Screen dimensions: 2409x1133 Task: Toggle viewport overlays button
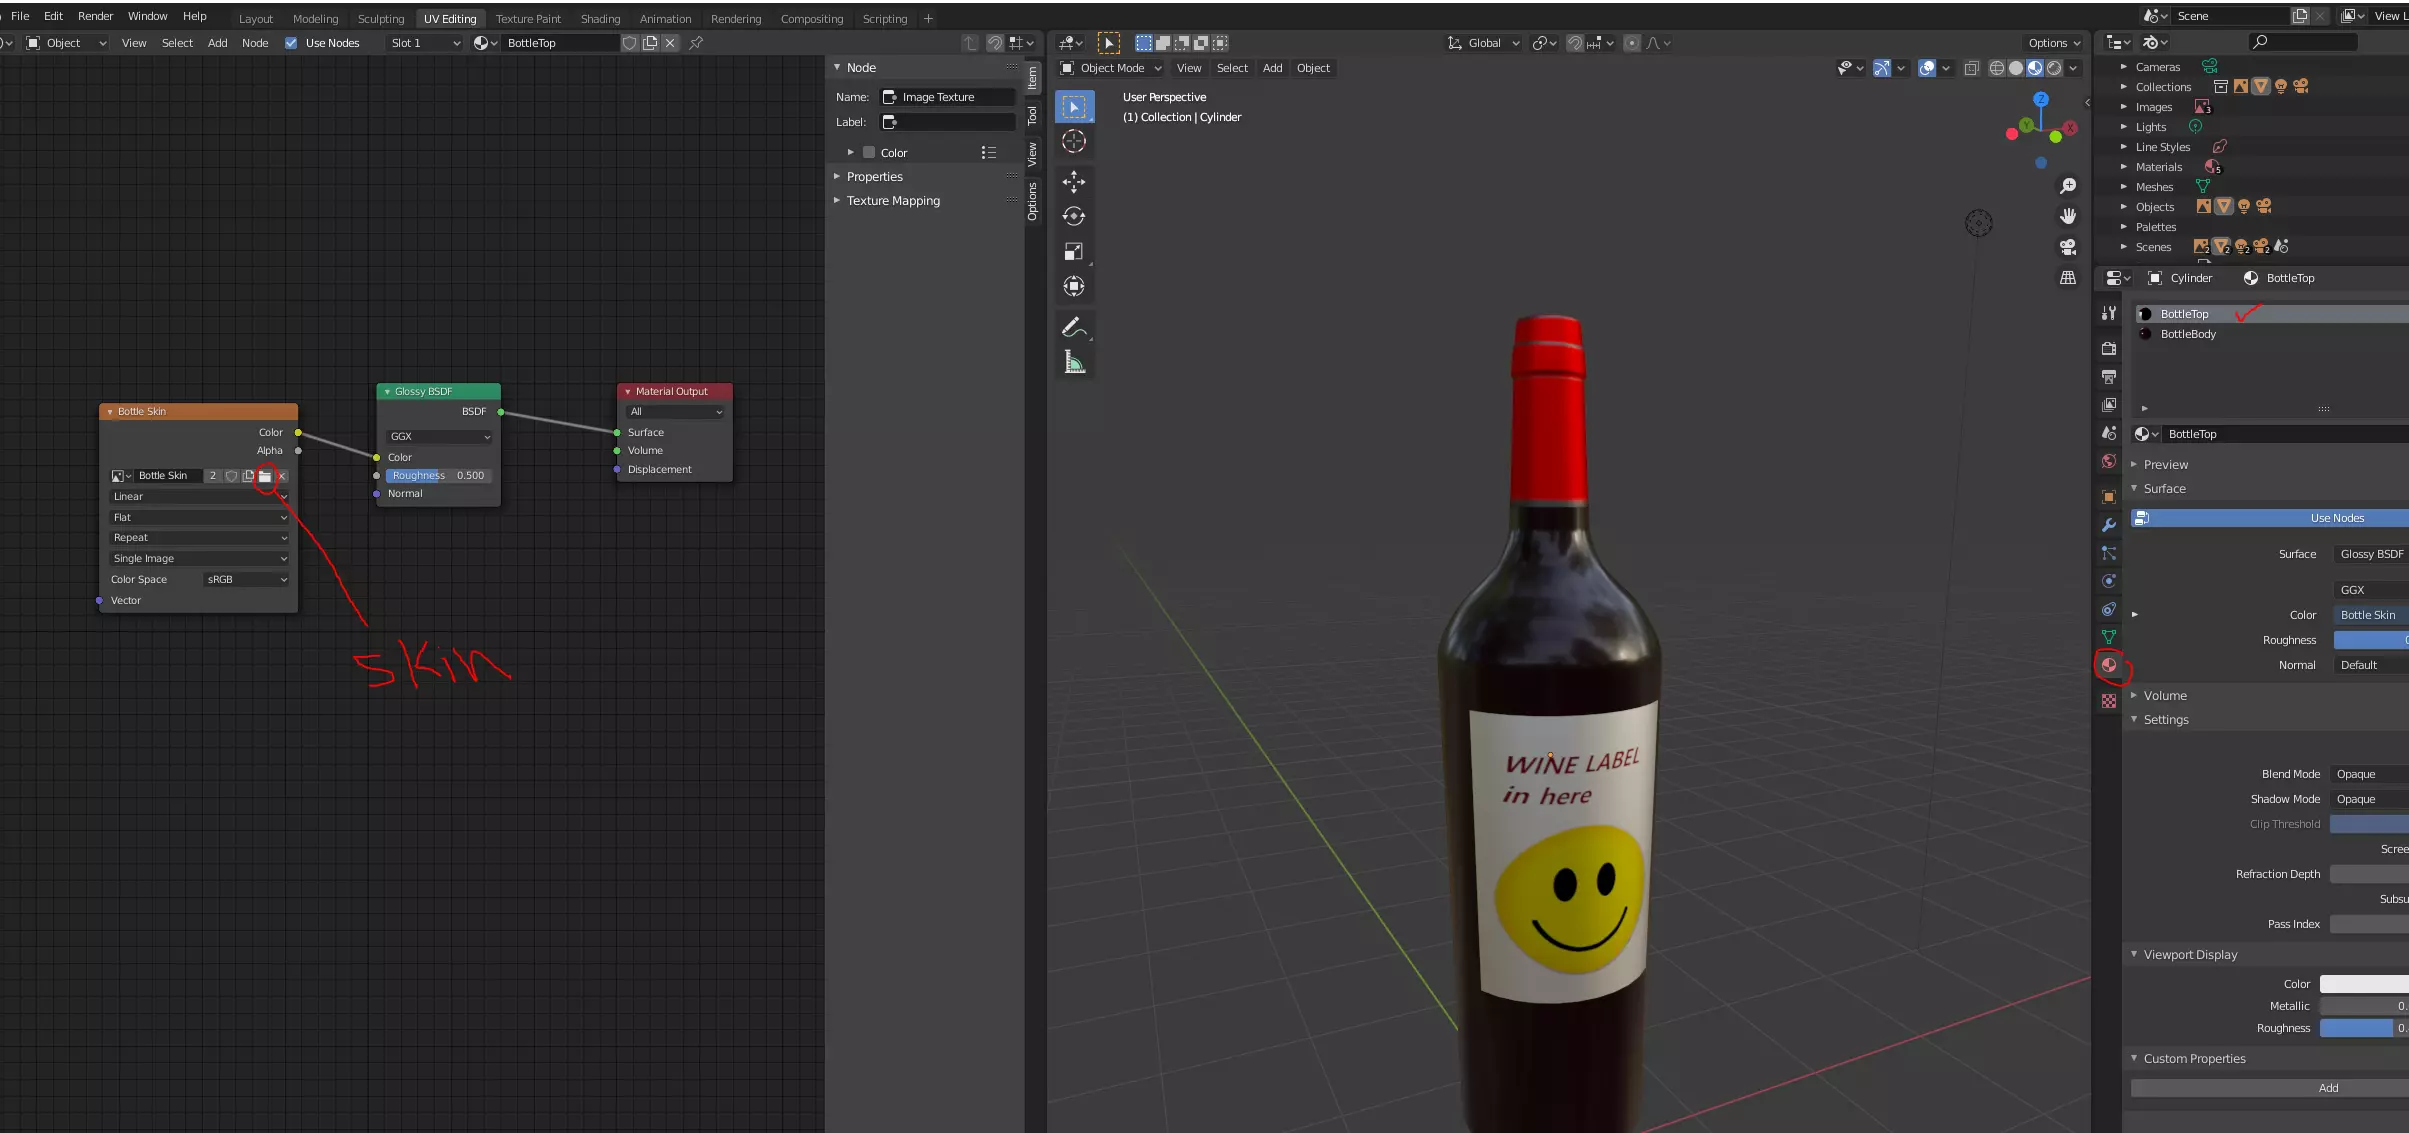pyautogui.click(x=1927, y=68)
